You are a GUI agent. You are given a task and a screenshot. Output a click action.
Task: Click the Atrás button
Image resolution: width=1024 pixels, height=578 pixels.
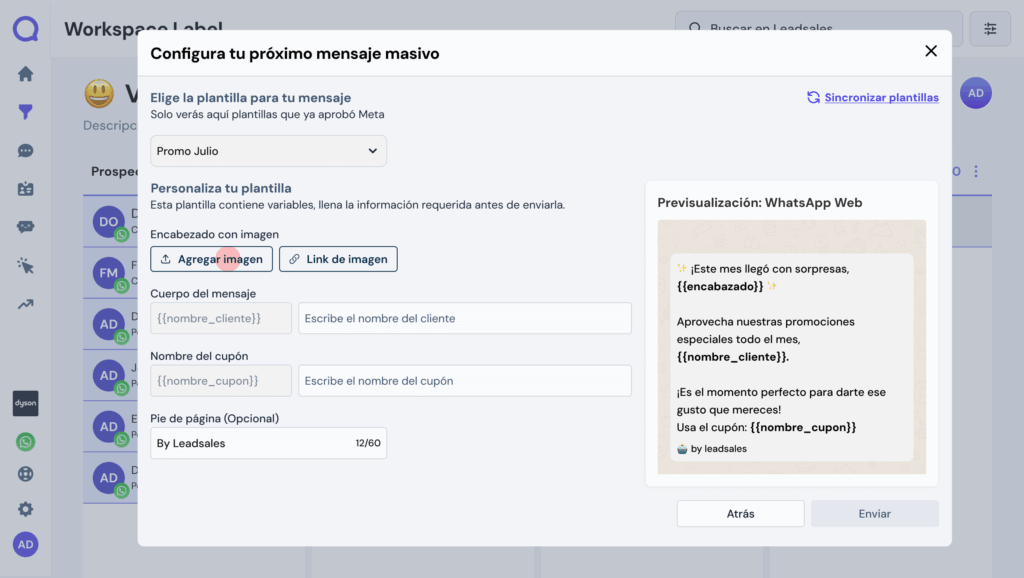(740, 514)
